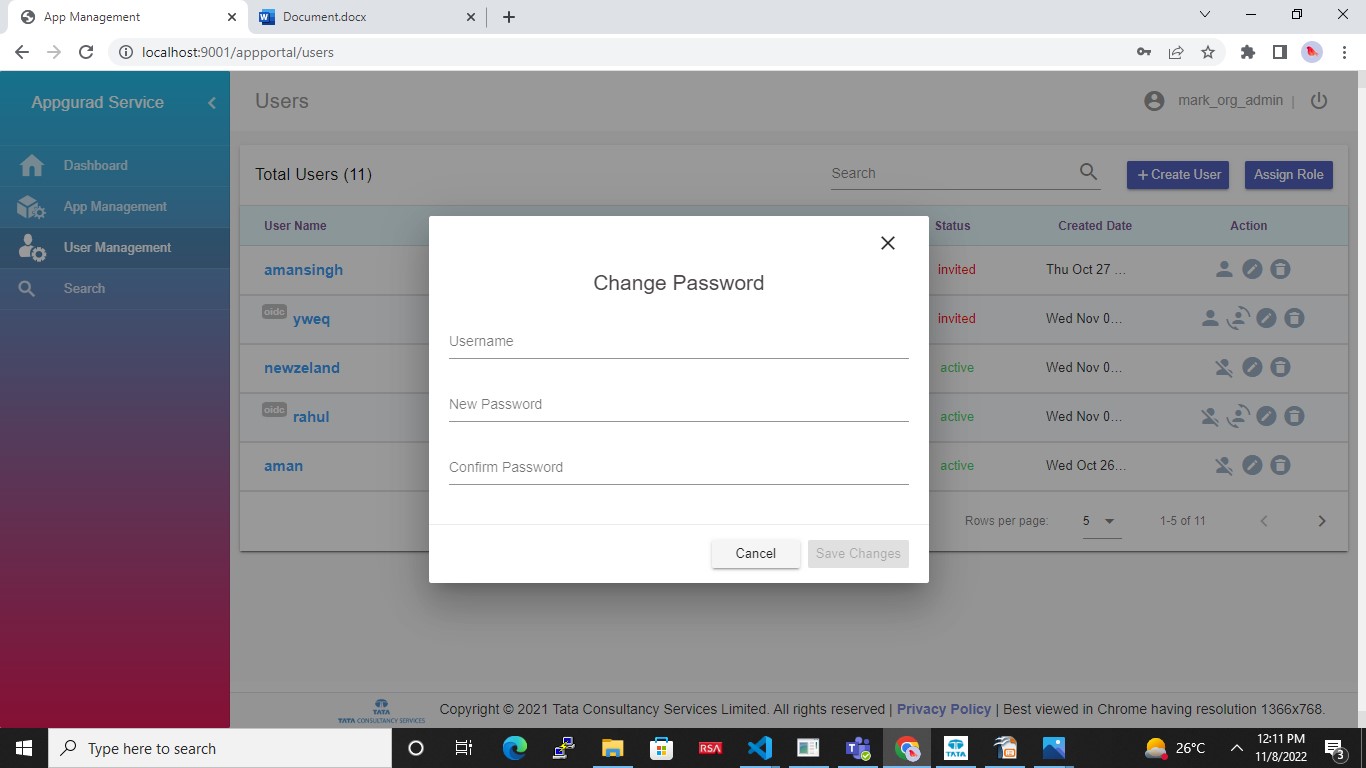1366x768 pixels.
Task: Click the mark_org_admin account icon
Action: click(1154, 101)
